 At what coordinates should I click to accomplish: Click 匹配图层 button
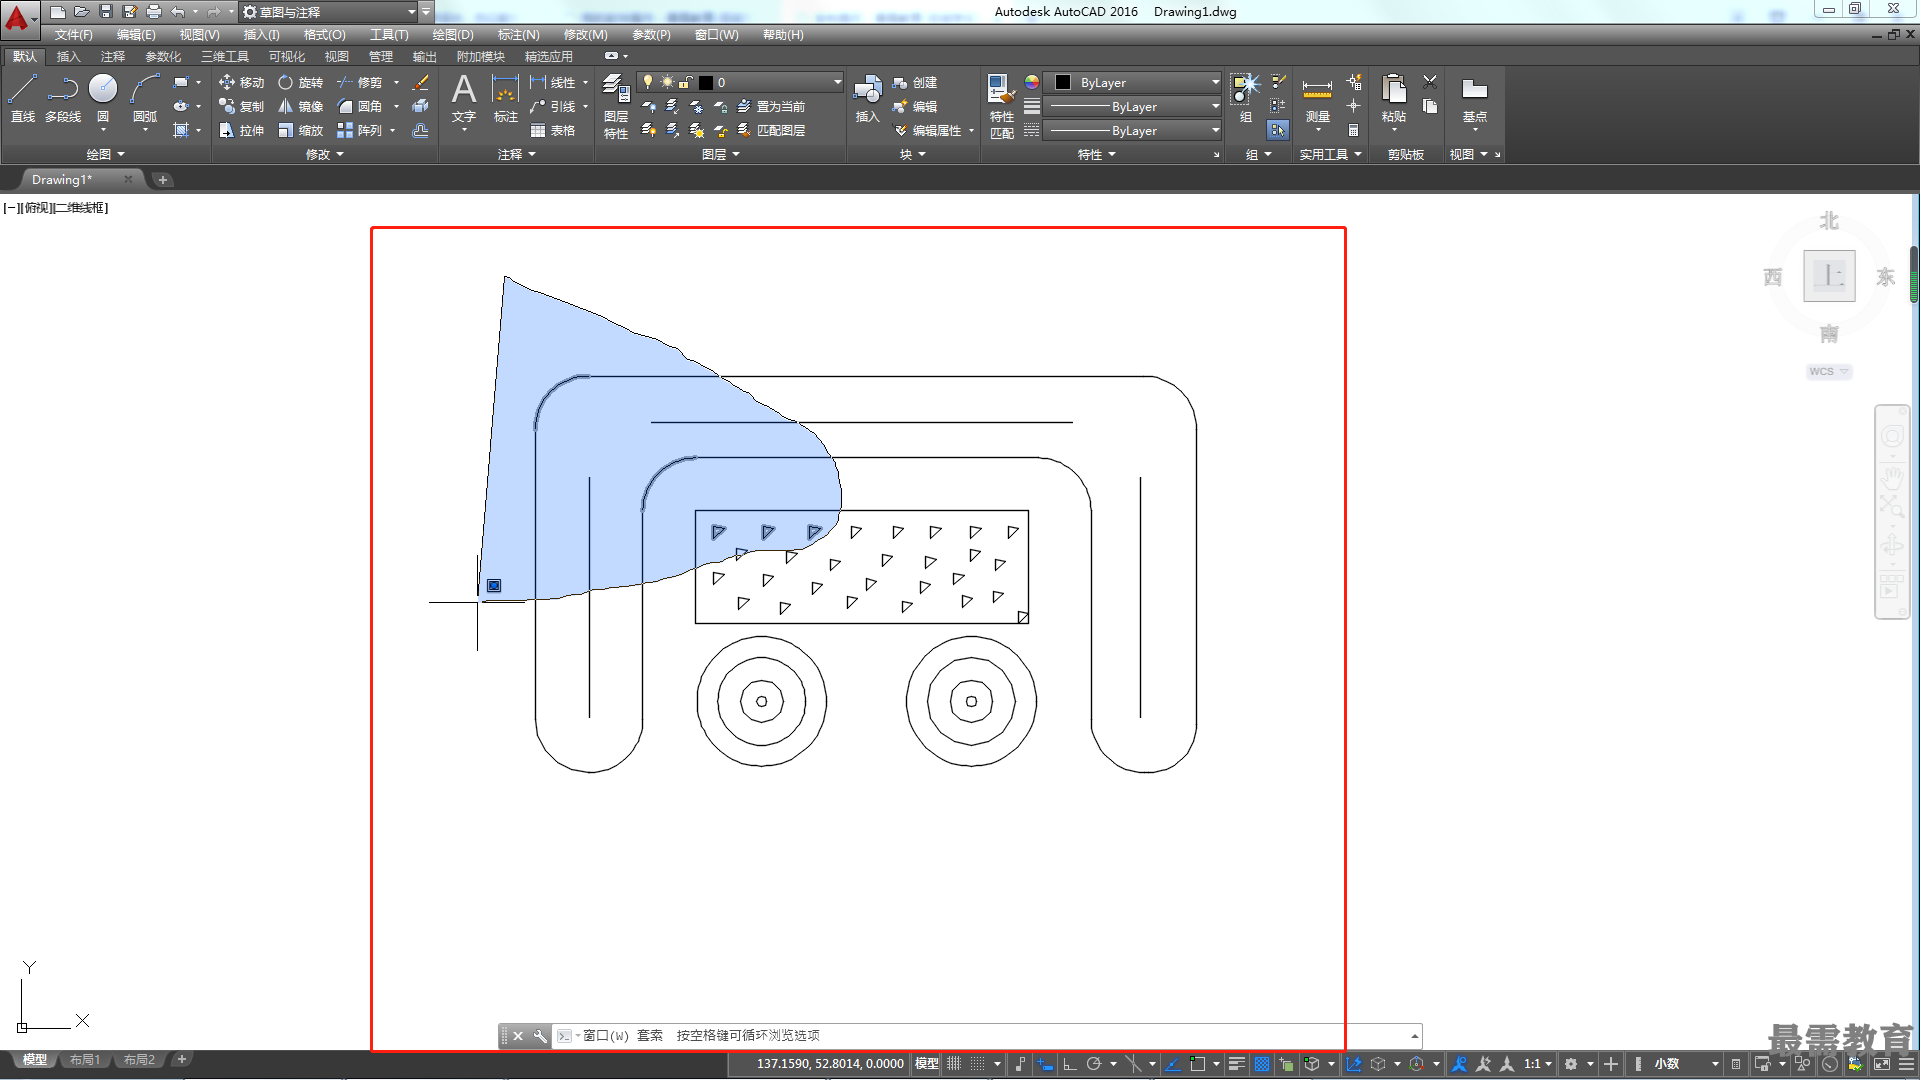coord(771,130)
